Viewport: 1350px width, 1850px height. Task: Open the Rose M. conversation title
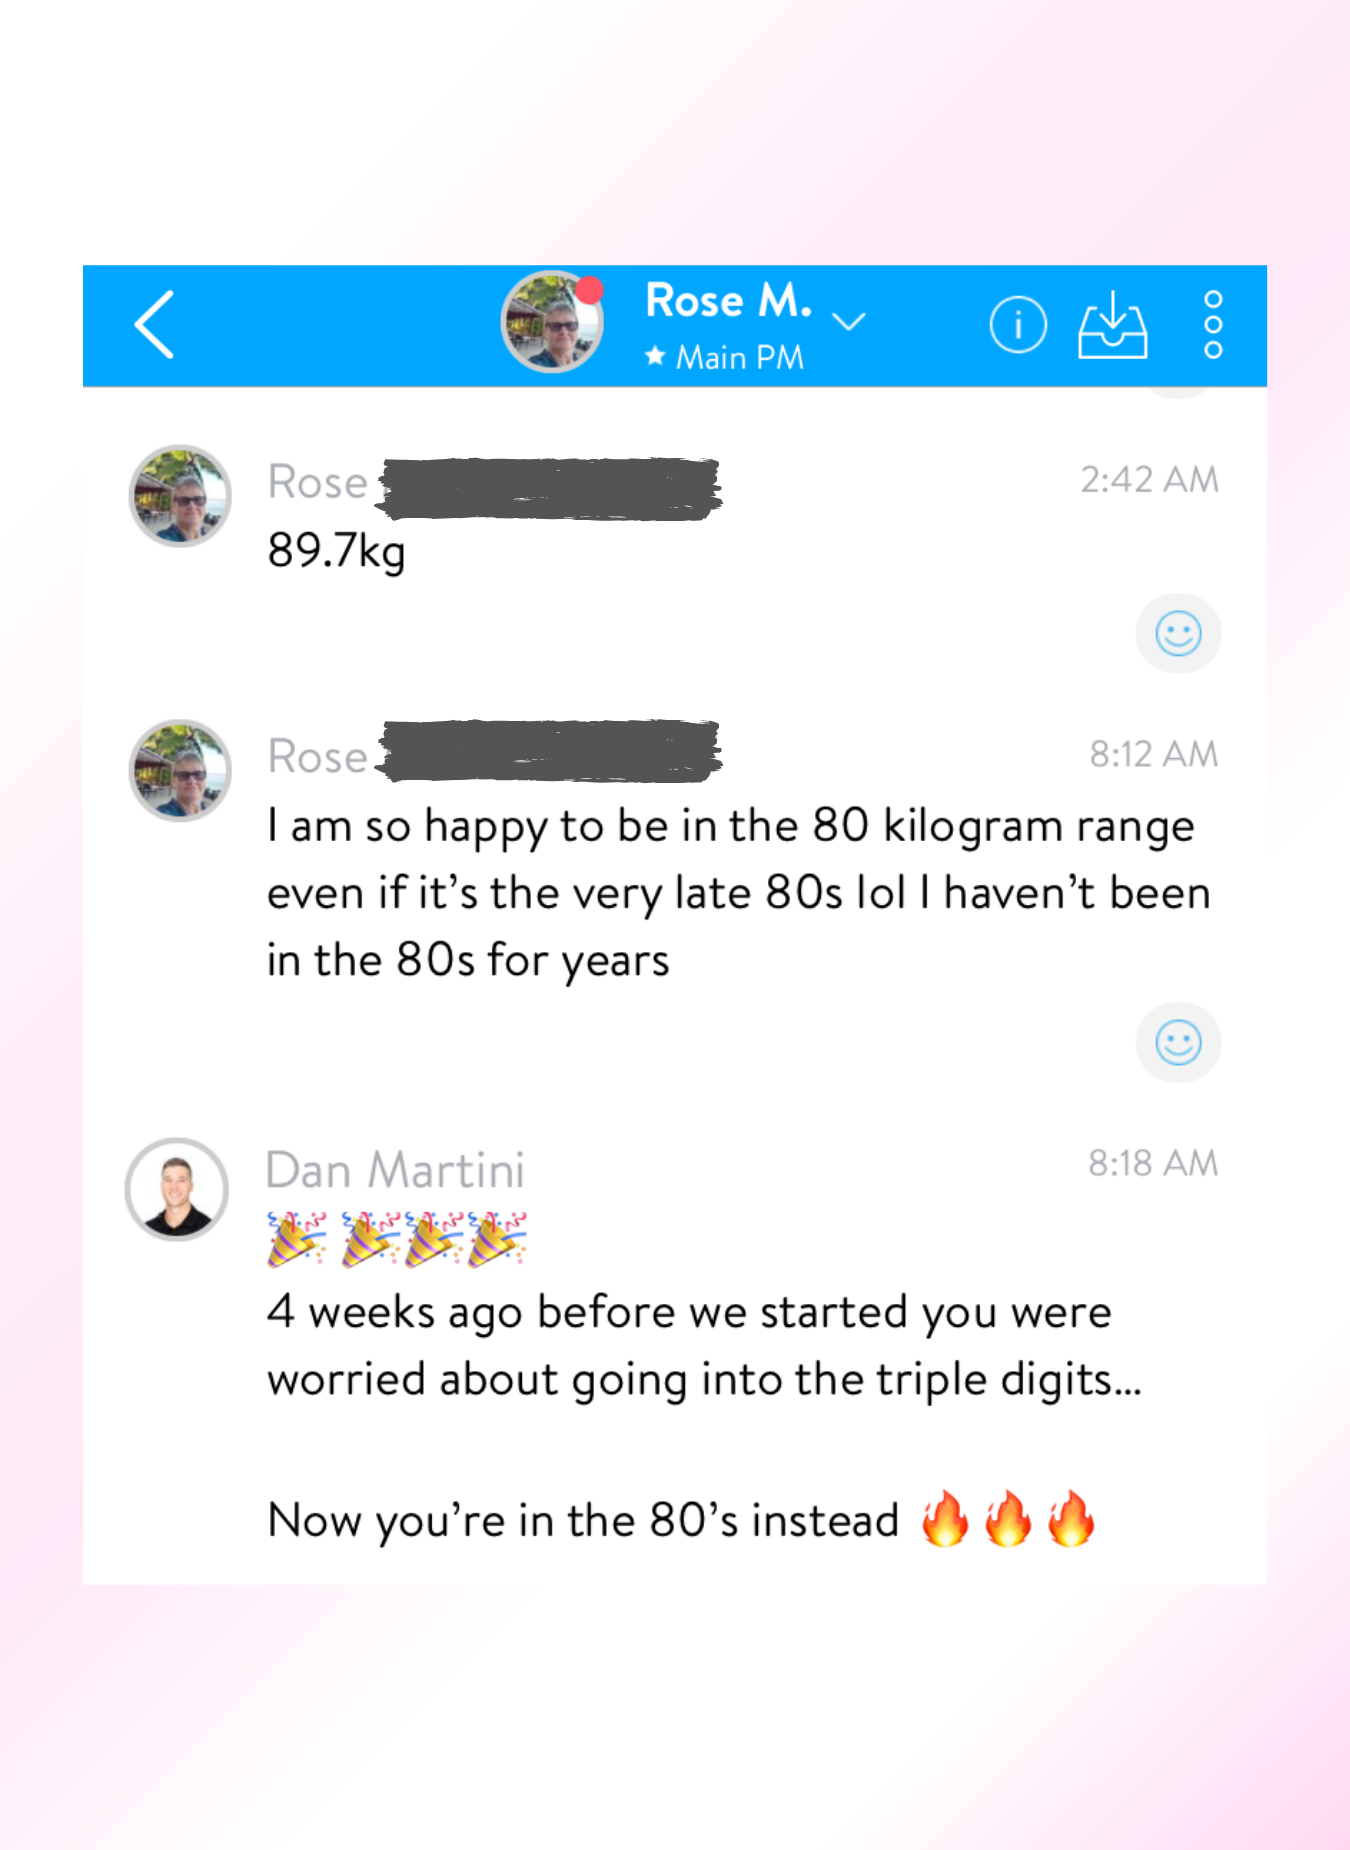[728, 300]
